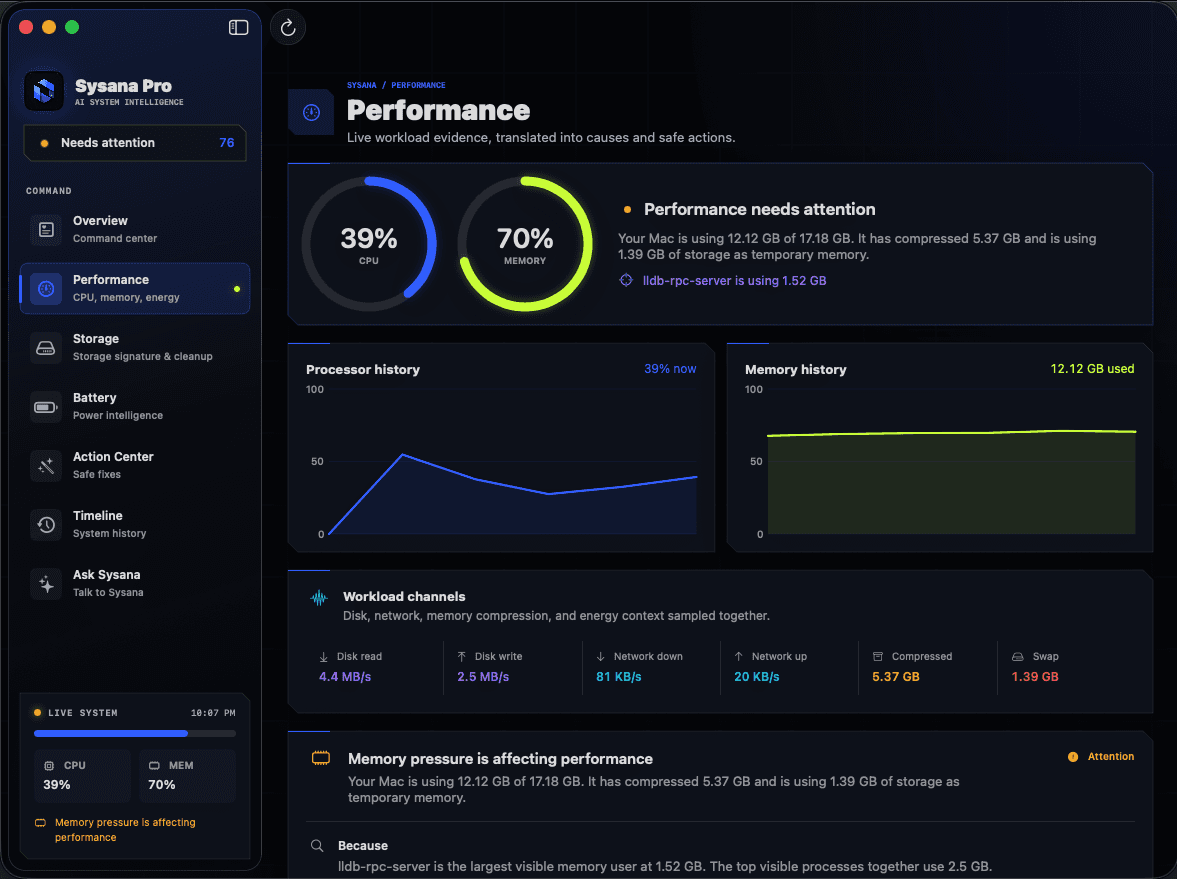Click the 39% CPU ring gauge

point(369,245)
